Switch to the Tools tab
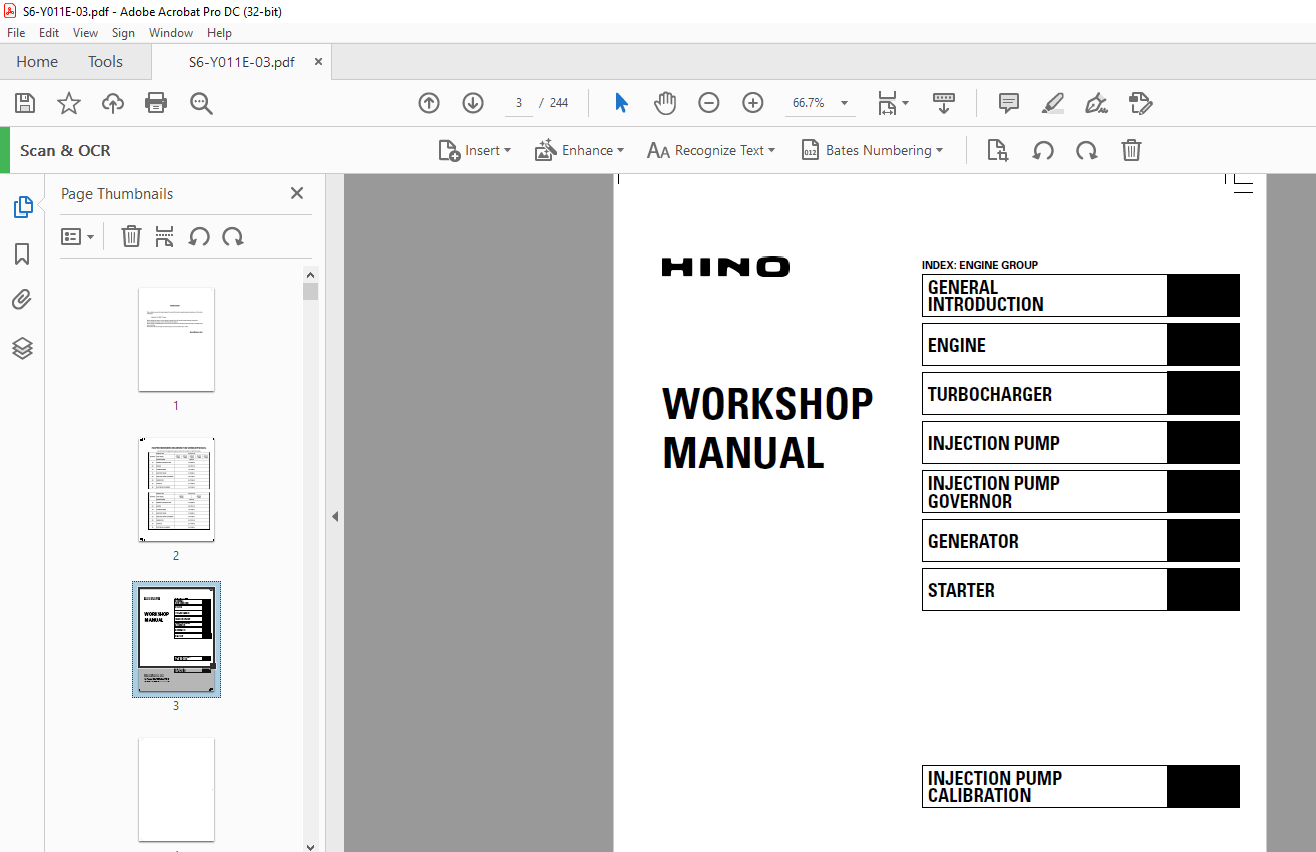1316x852 pixels. [x=105, y=62]
